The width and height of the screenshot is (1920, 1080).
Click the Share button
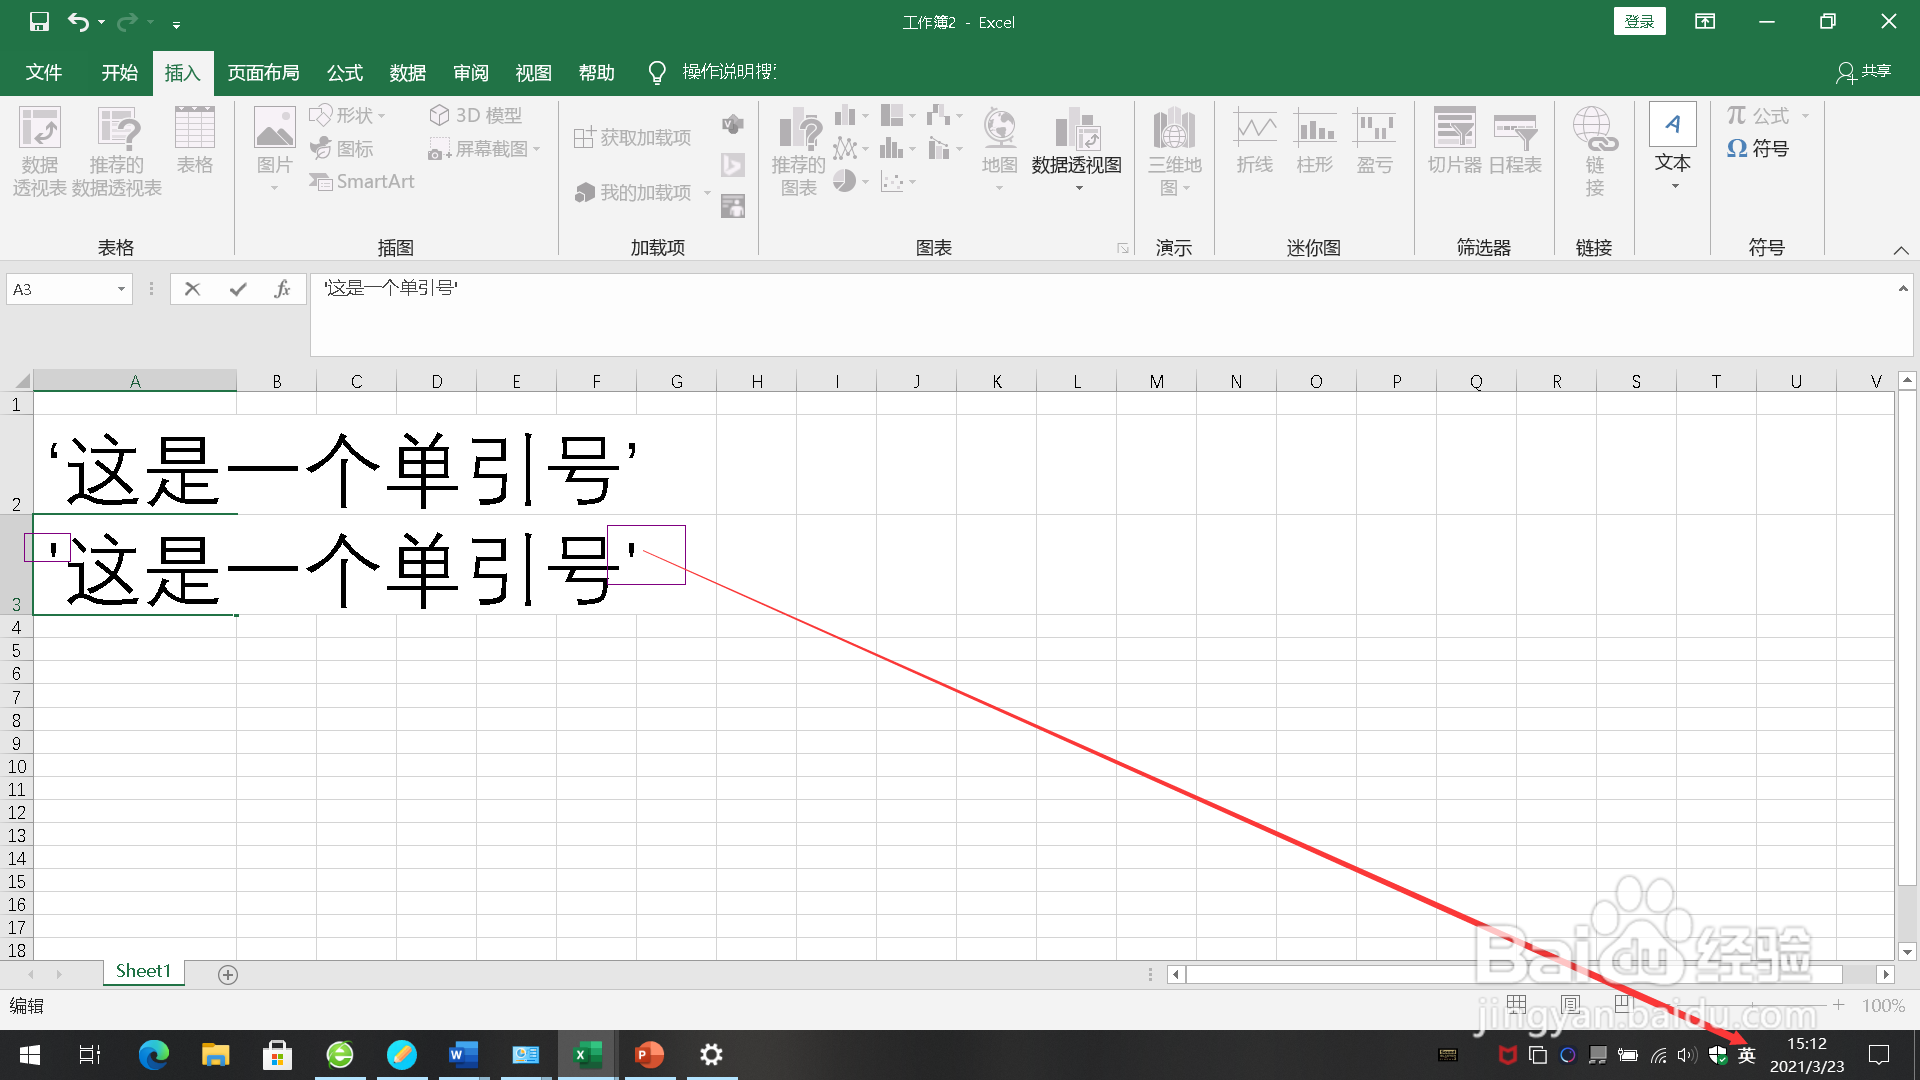[x=1865, y=72]
